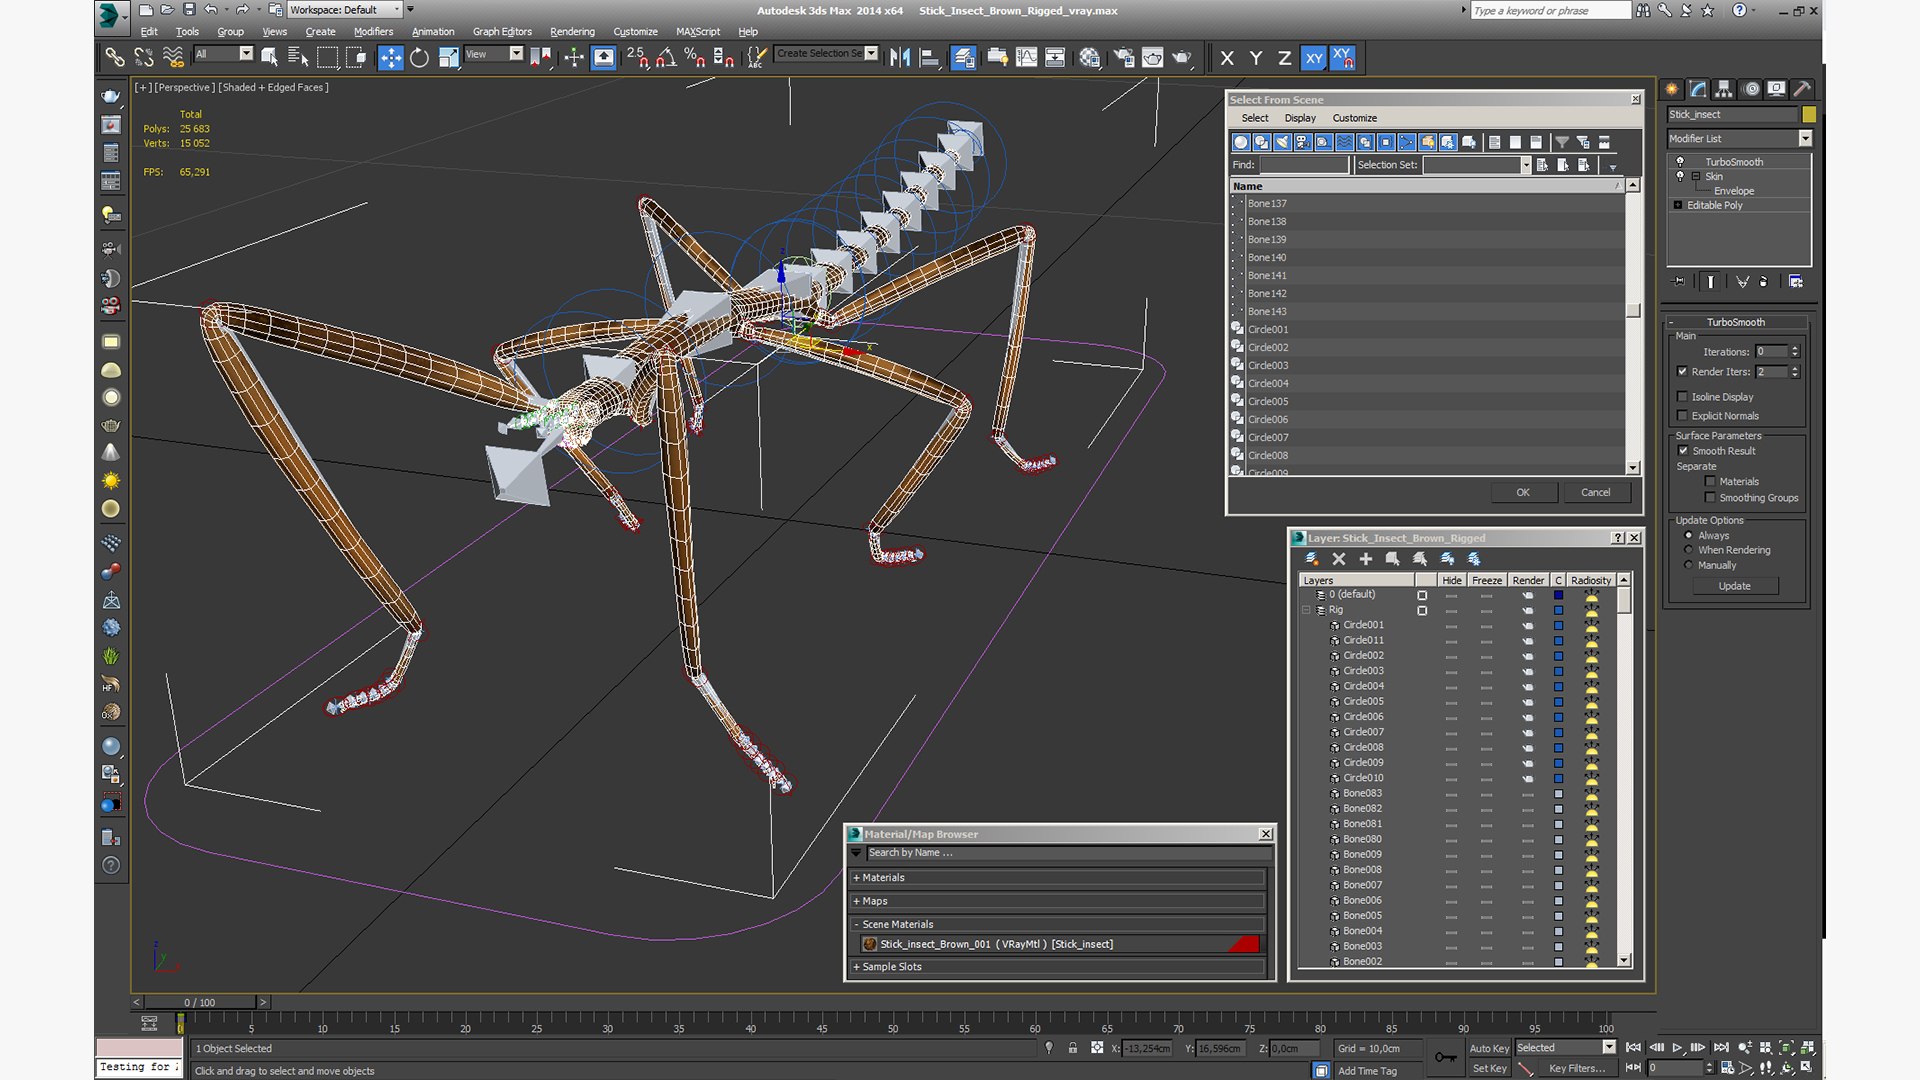The width and height of the screenshot is (1920, 1080).
Task: Click the Play Animation button
Action: pyautogui.click(x=1677, y=1048)
